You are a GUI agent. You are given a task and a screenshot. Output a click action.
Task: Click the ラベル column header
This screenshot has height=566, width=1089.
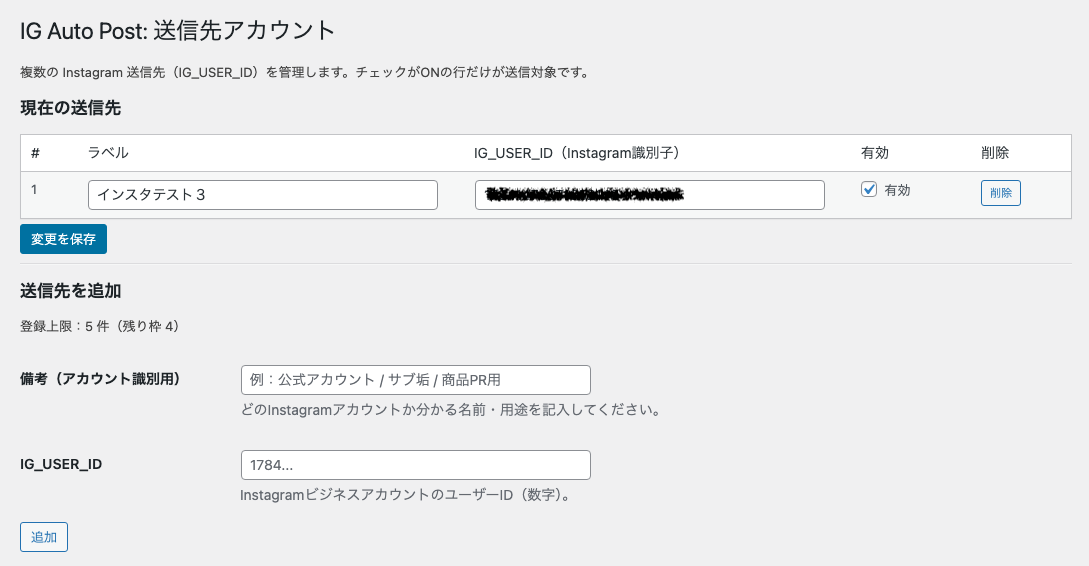[108, 153]
